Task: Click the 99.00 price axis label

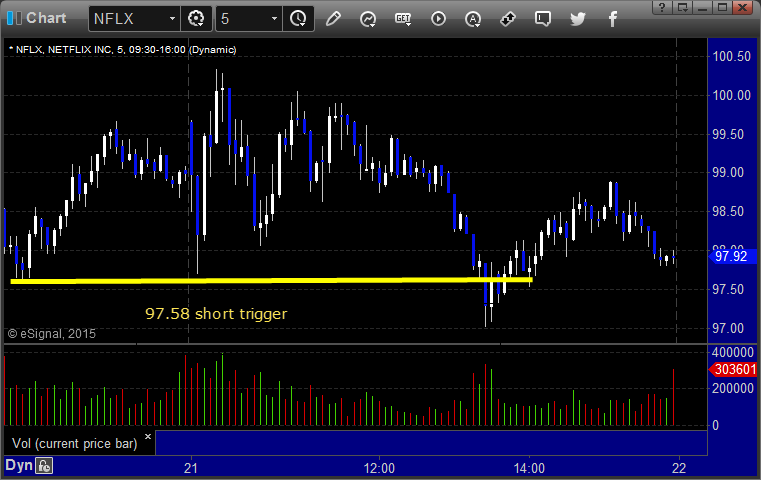Action: tap(728, 172)
